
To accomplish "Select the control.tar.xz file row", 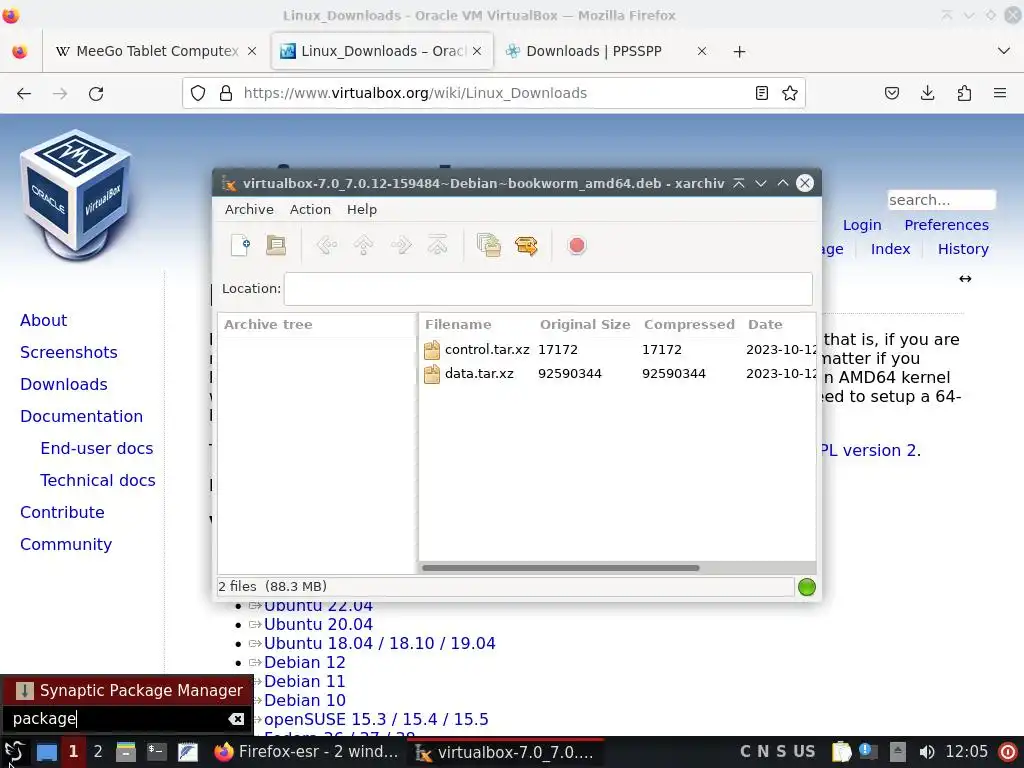I will pyautogui.click(x=617, y=349).
